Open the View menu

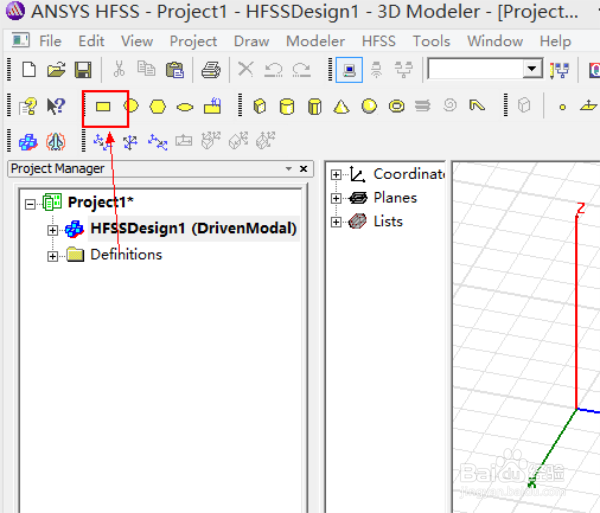[x=137, y=41]
